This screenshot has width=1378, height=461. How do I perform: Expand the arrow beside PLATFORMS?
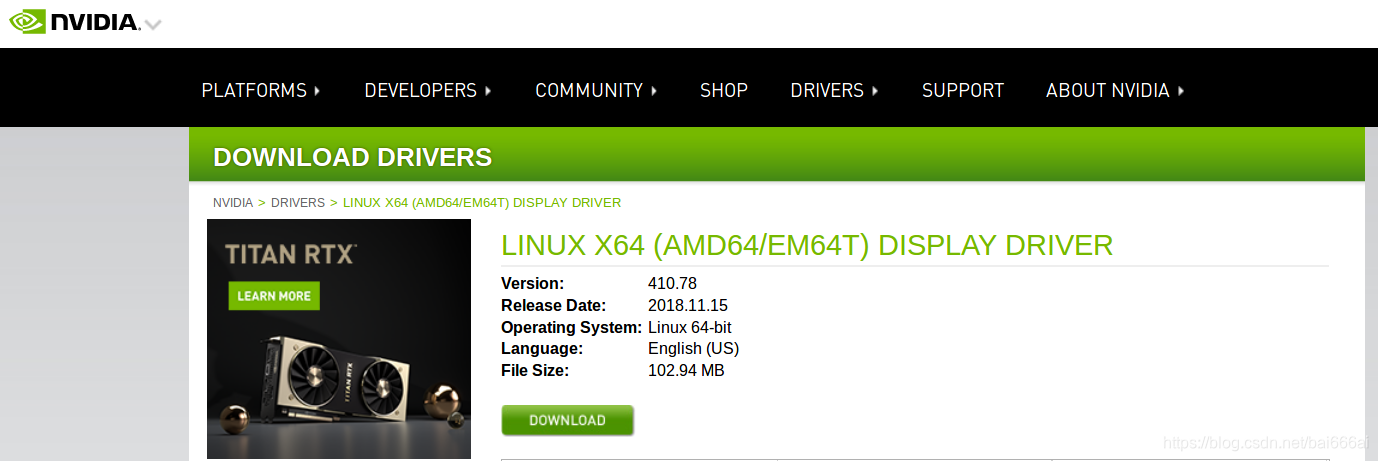[x=317, y=90]
